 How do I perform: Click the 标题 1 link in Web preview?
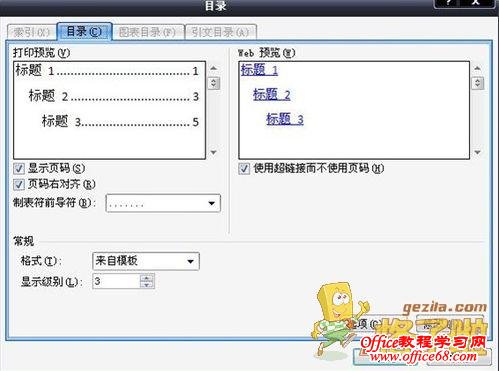[259, 70]
